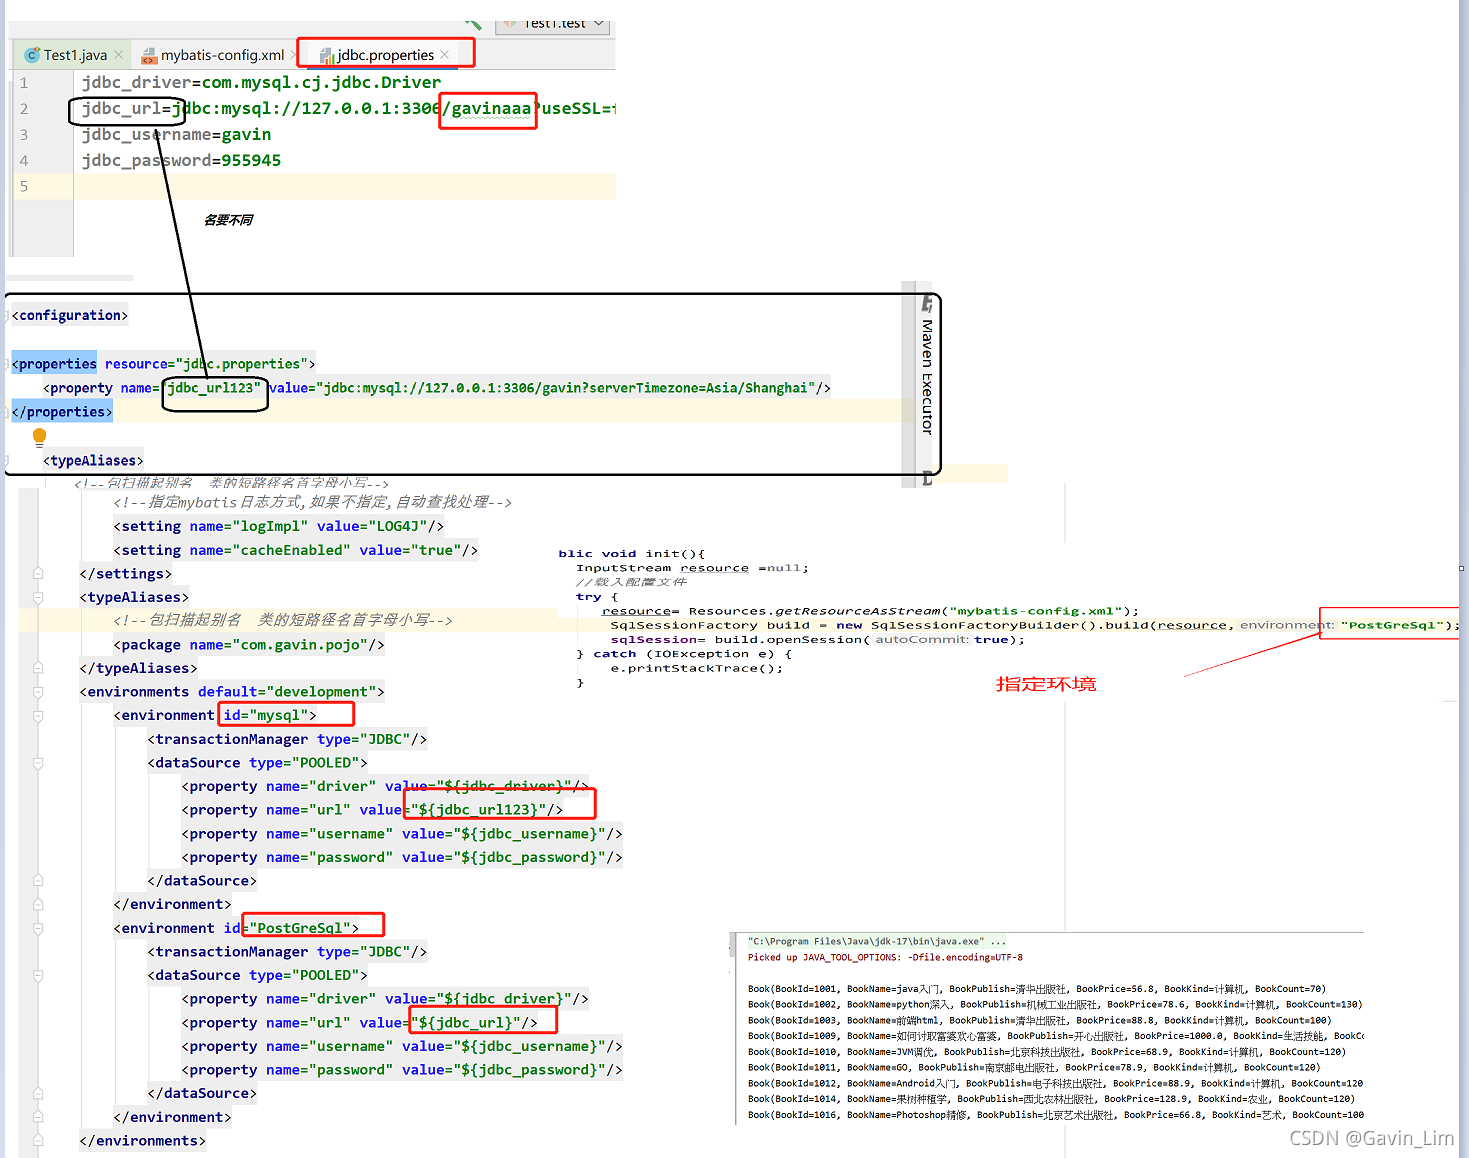The height and width of the screenshot is (1158, 1469).
Task: Click the properties file icon on jdbc.properties tab
Action: pos(327,55)
